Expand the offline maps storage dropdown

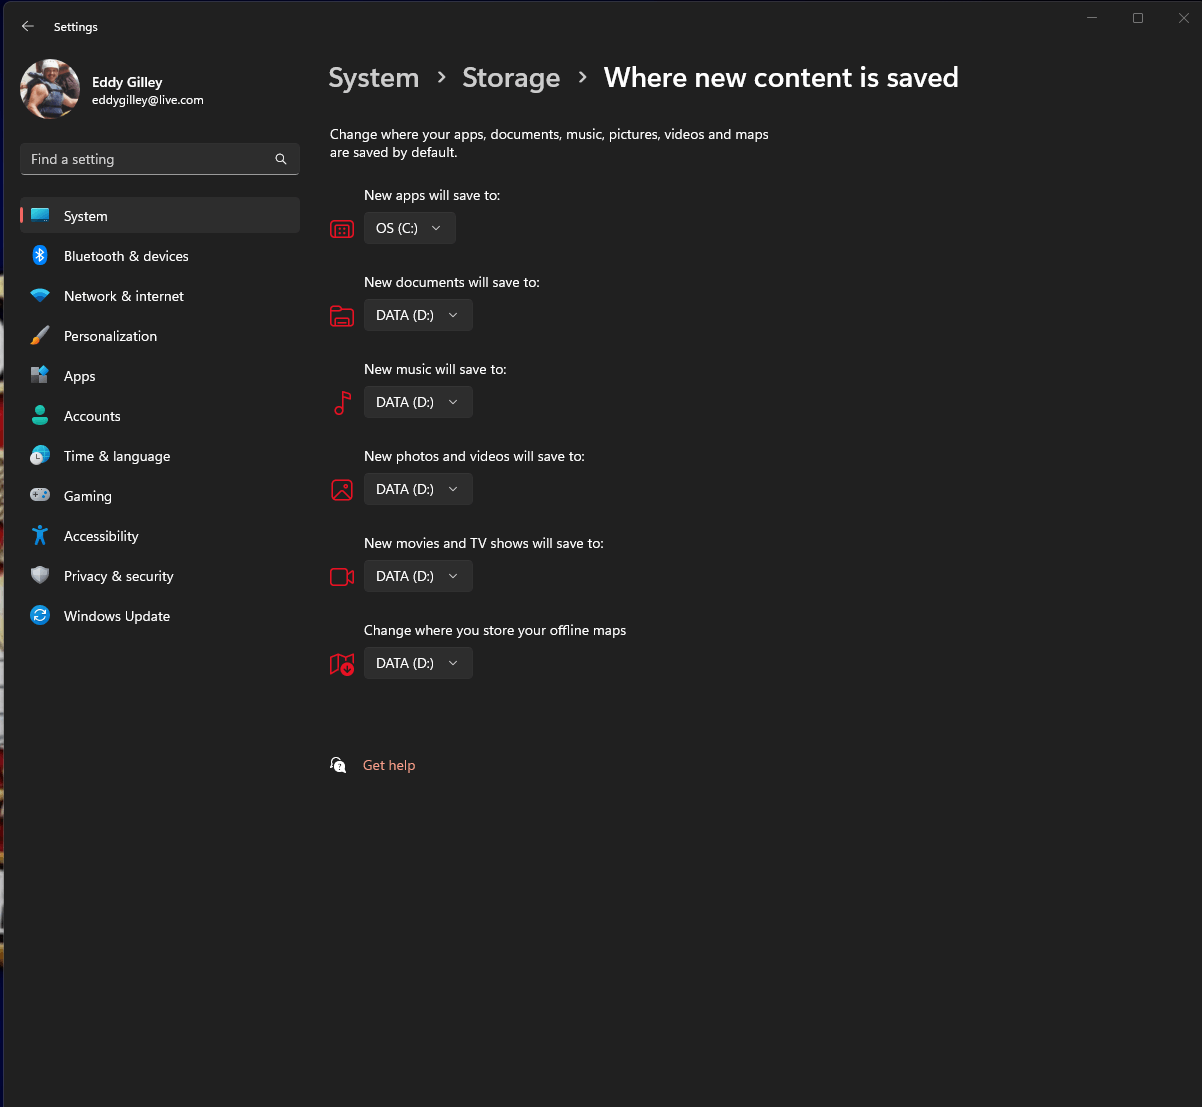point(418,663)
